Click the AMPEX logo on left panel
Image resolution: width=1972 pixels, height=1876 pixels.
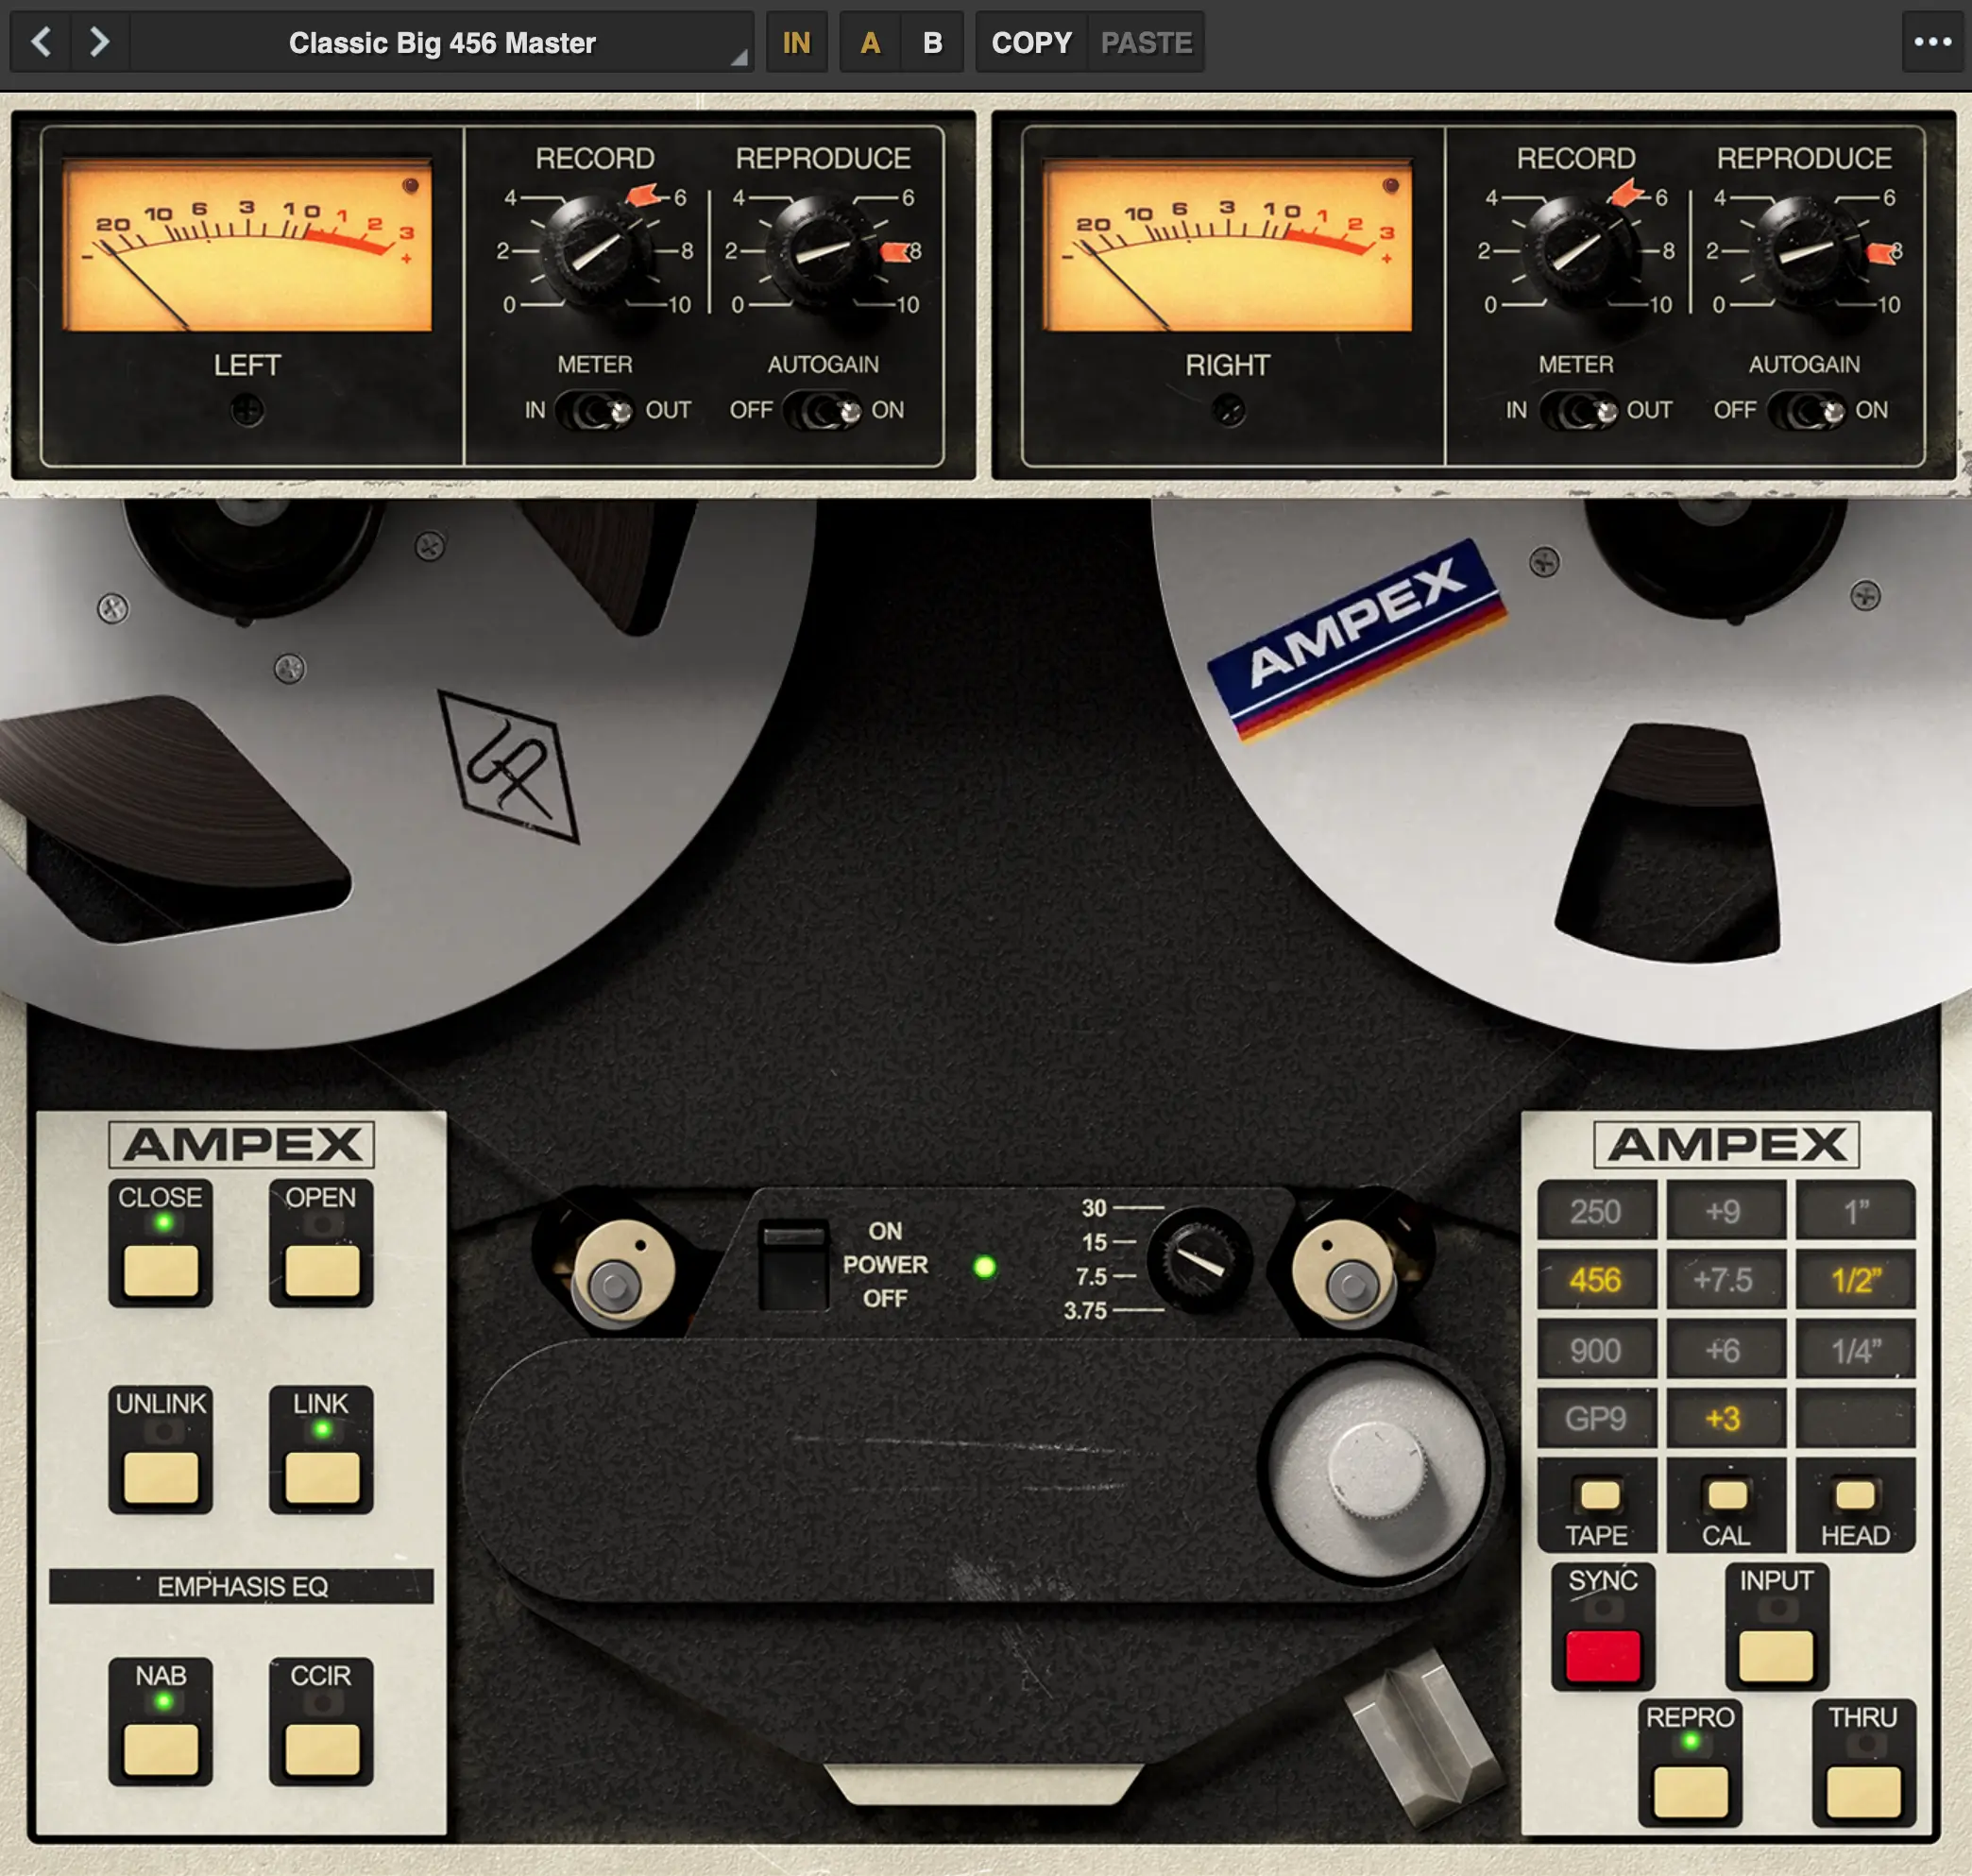click(x=241, y=1144)
